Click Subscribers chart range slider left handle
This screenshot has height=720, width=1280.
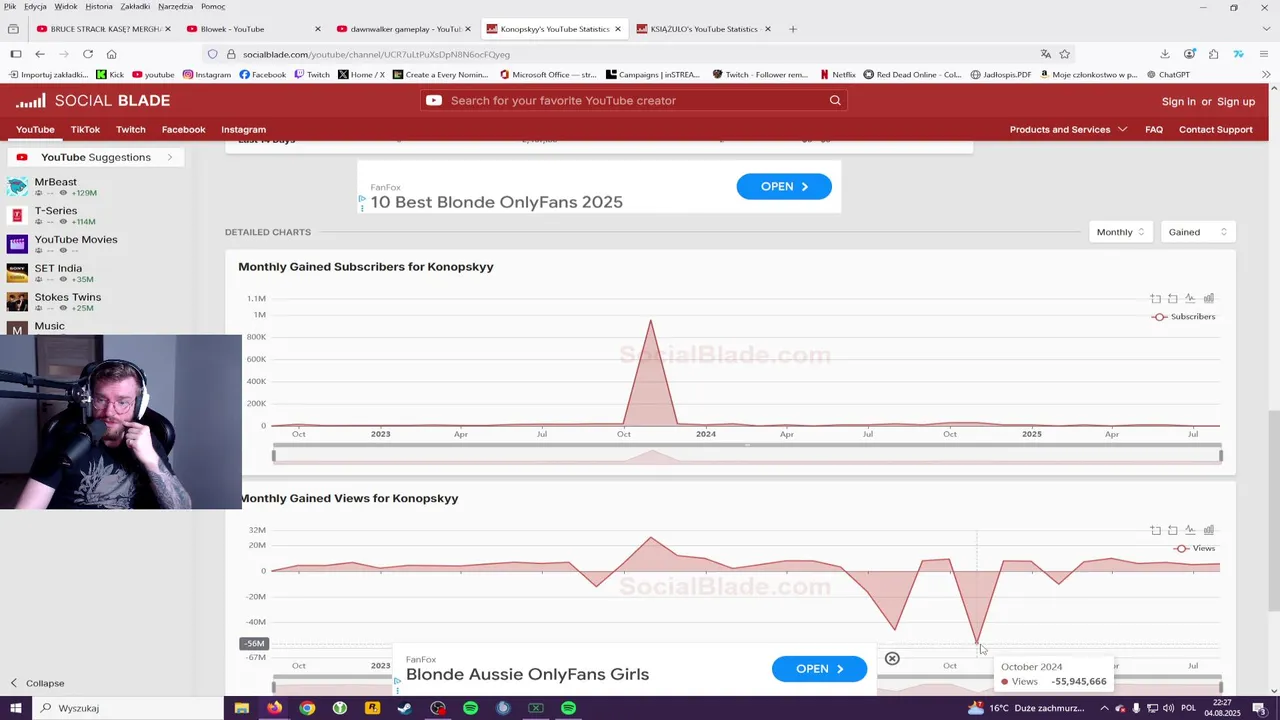tap(274, 456)
